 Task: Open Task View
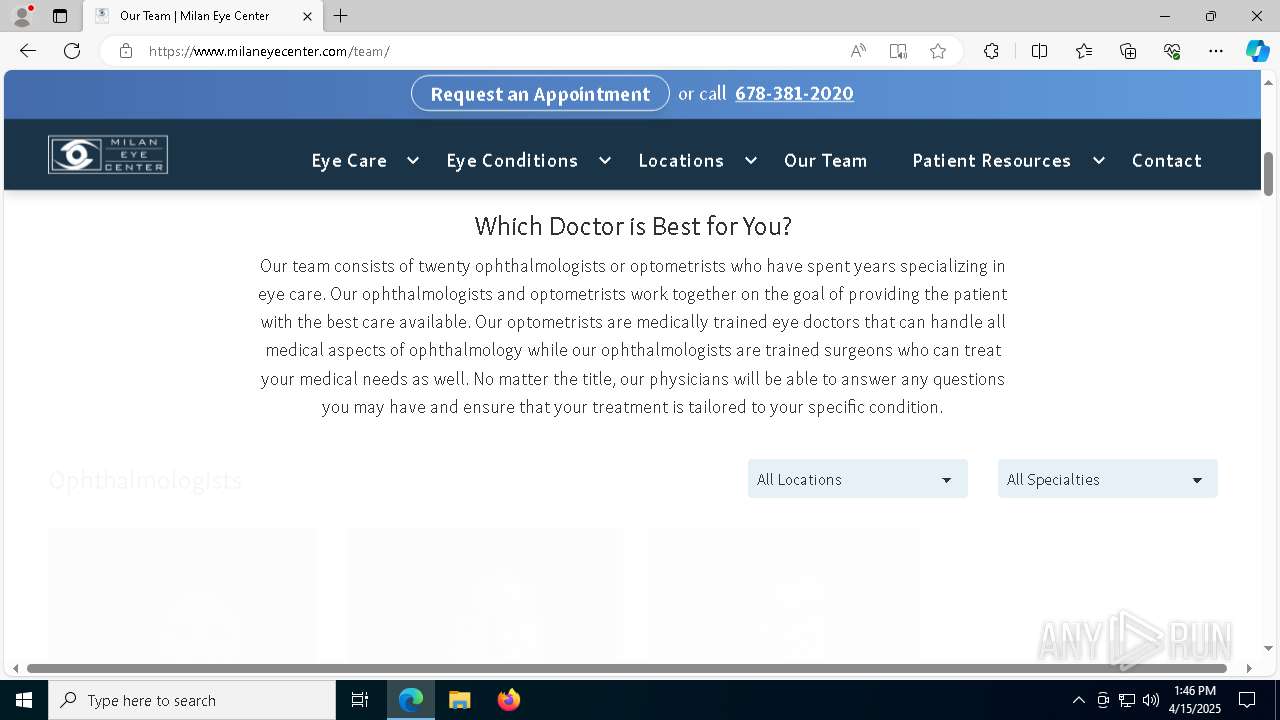(360, 700)
